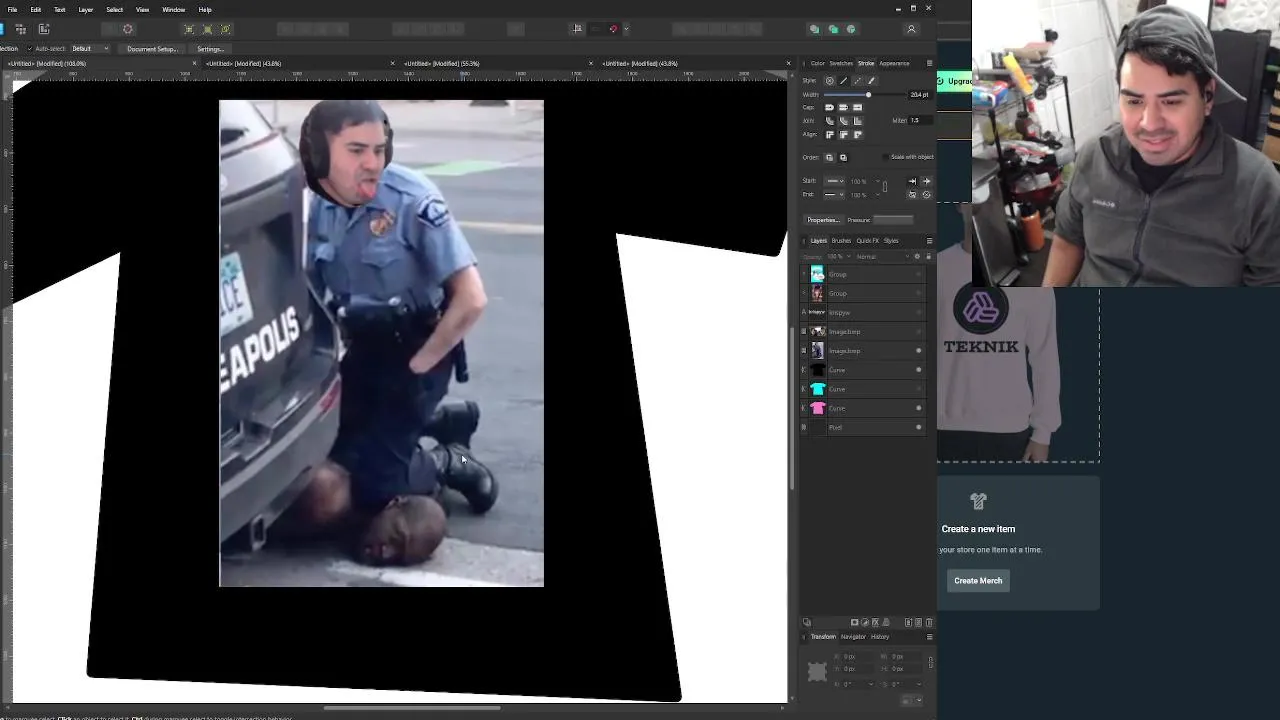Open the Stroke panel hamburger menu
The height and width of the screenshot is (720, 1280).
click(x=929, y=63)
